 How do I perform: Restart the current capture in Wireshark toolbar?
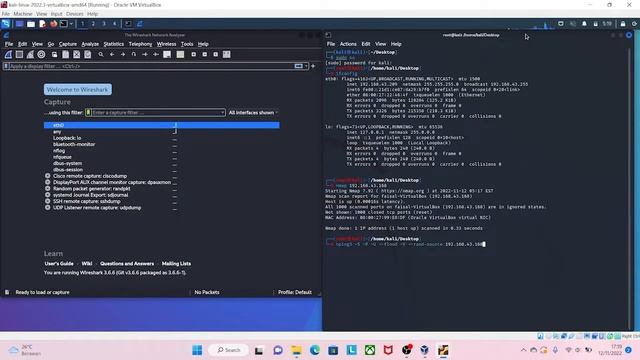point(30,54)
